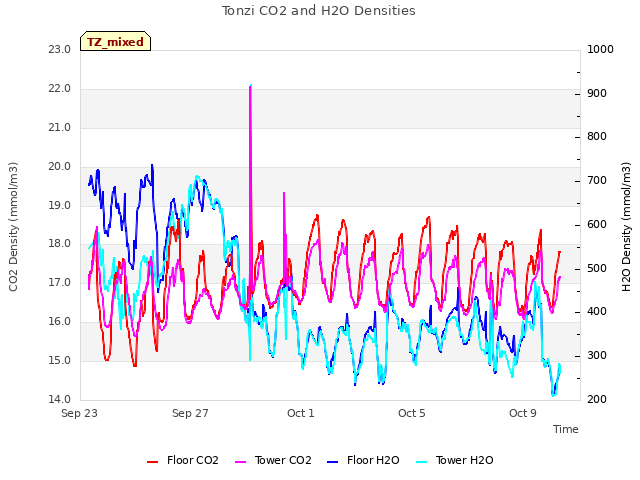Click the tall magenta spike peak near 22
Image resolution: width=640 pixels, height=480 pixels.
(x=250, y=86)
